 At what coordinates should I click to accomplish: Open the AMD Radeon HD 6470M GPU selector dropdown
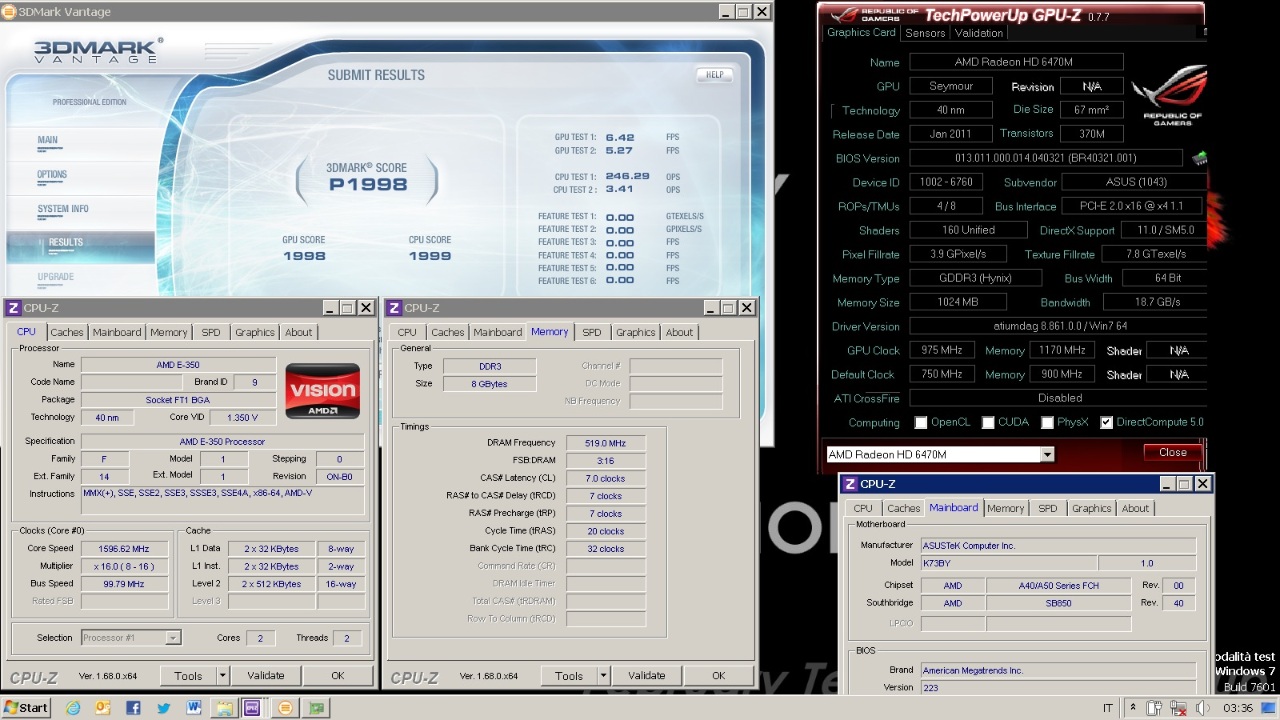point(1047,454)
